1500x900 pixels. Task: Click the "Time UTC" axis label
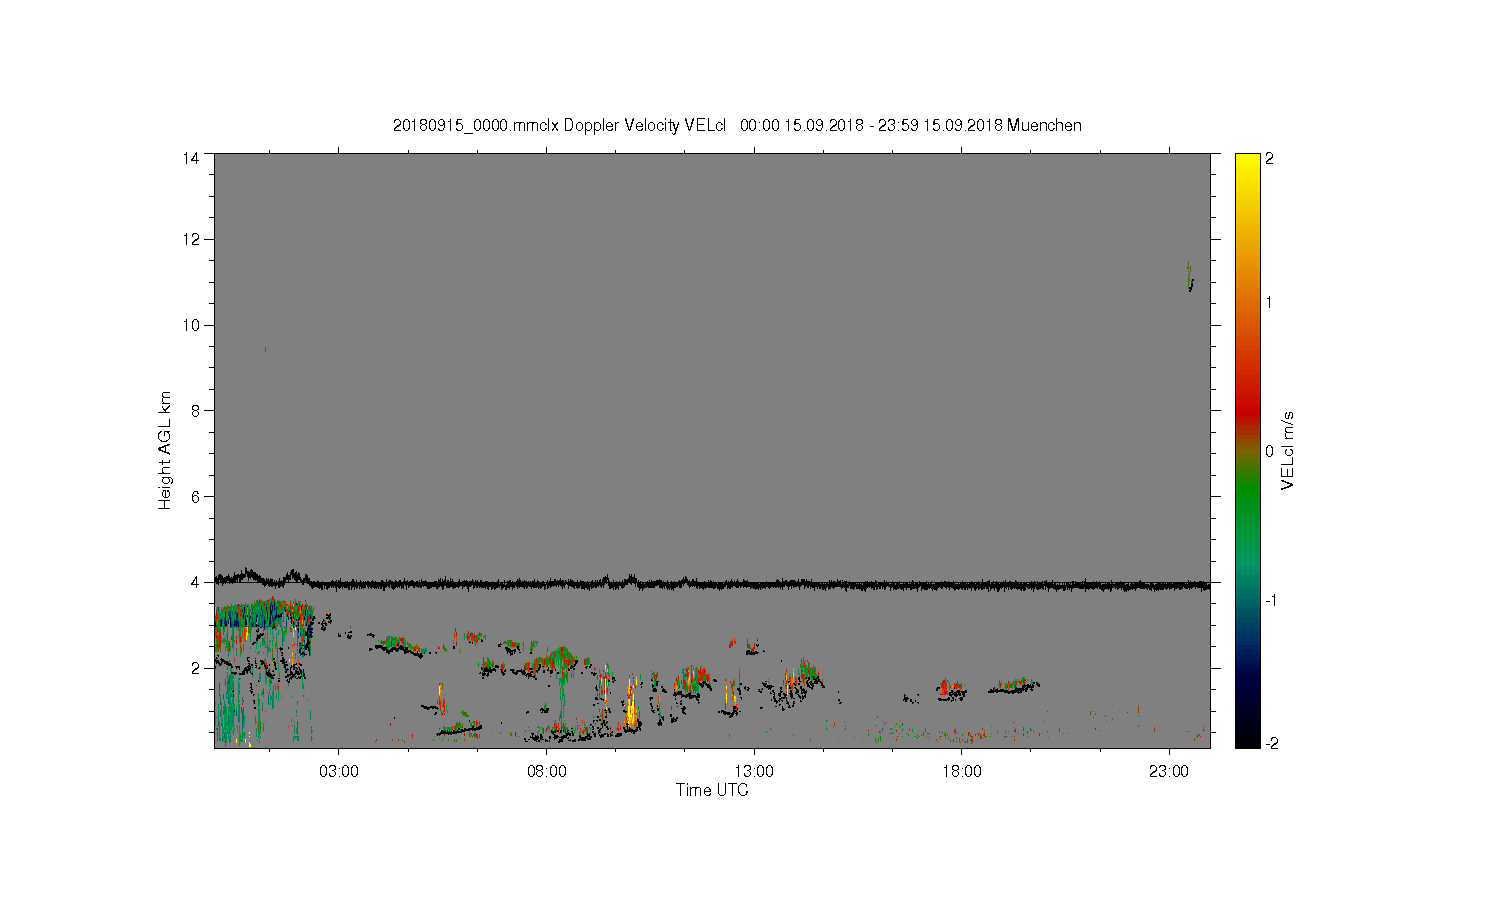coord(712,790)
